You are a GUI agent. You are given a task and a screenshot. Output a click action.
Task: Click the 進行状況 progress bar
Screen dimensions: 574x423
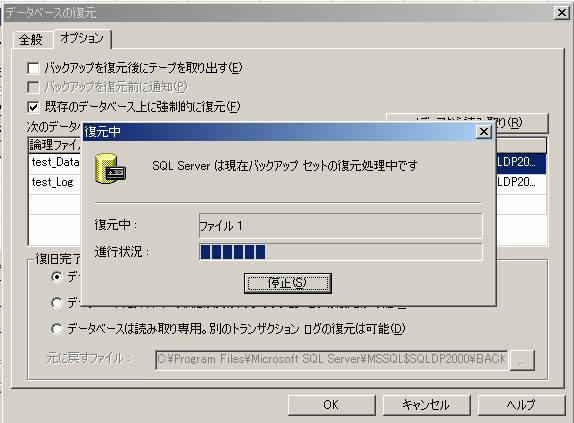pyautogui.click(x=341, y=252)
